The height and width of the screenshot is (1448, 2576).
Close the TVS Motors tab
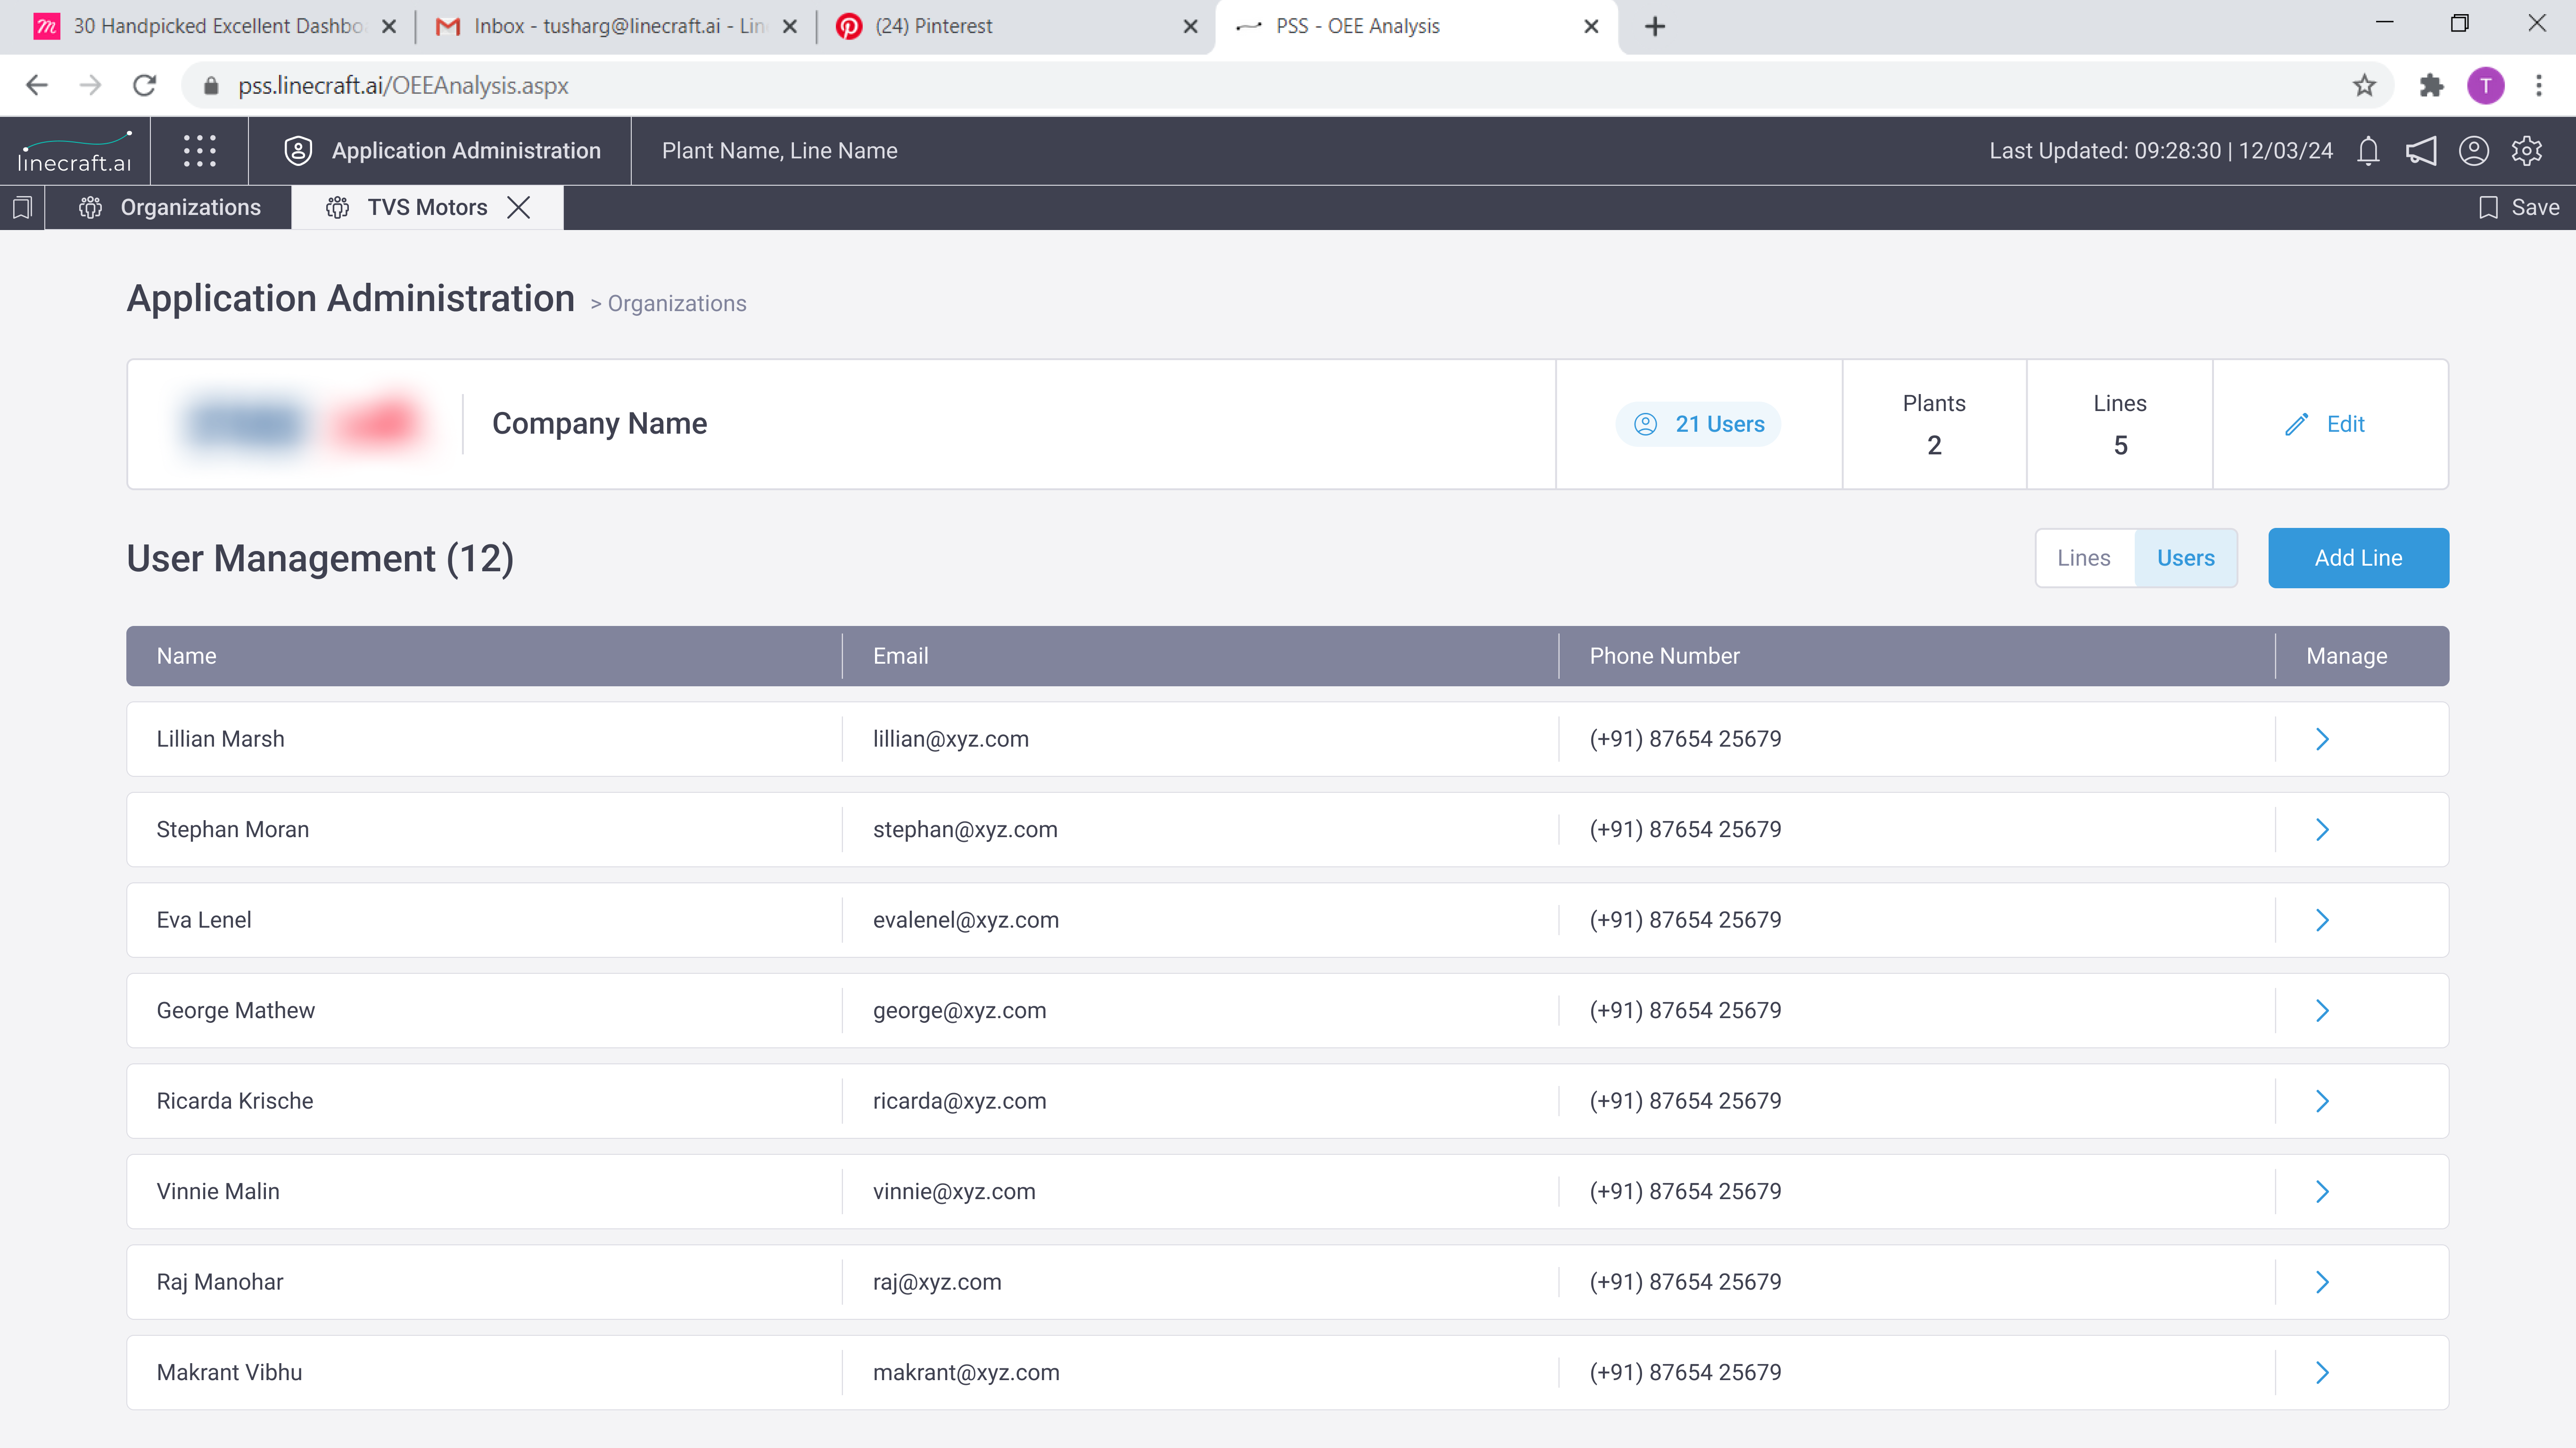[518, 207]
